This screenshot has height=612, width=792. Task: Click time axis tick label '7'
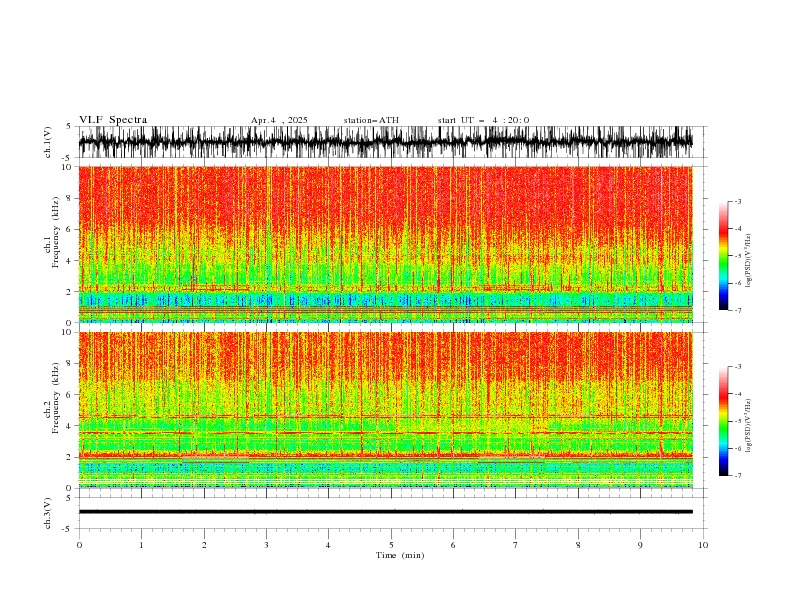(516, 545)
